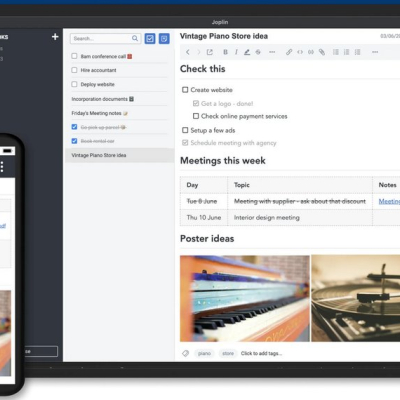The height and width of the screenshot is (400, 400).
Task: Click the insert hyperlink icon
Action: tap(289, 52)
